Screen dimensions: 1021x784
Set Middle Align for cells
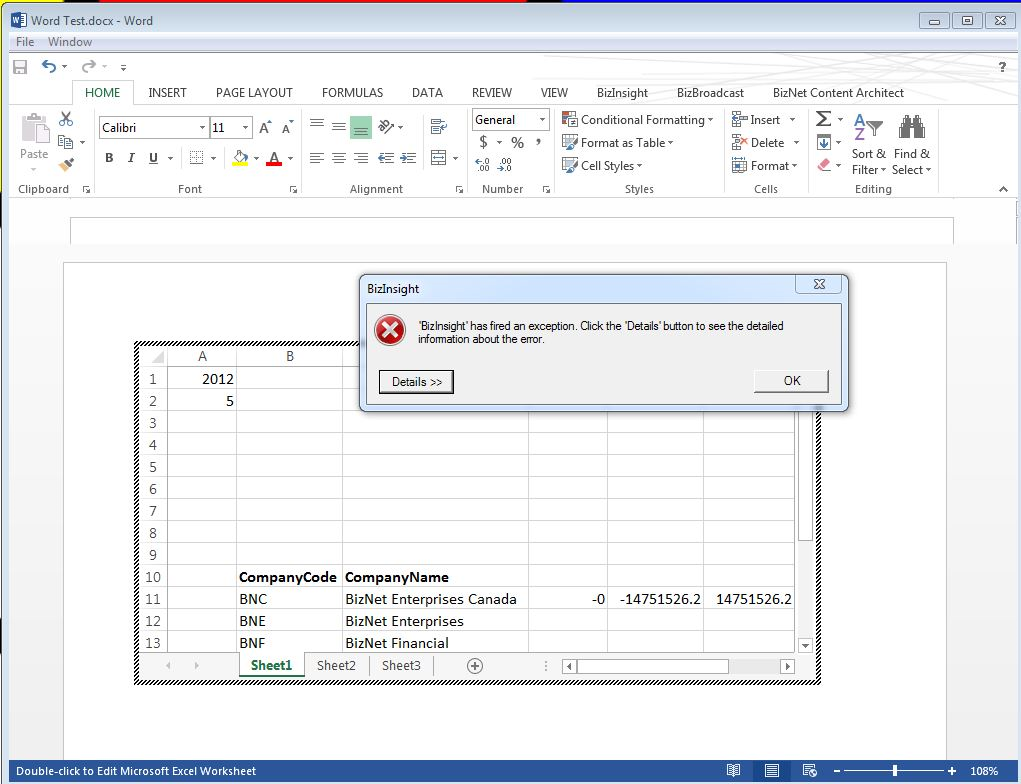pyautogui.click(x=339, y=126)
